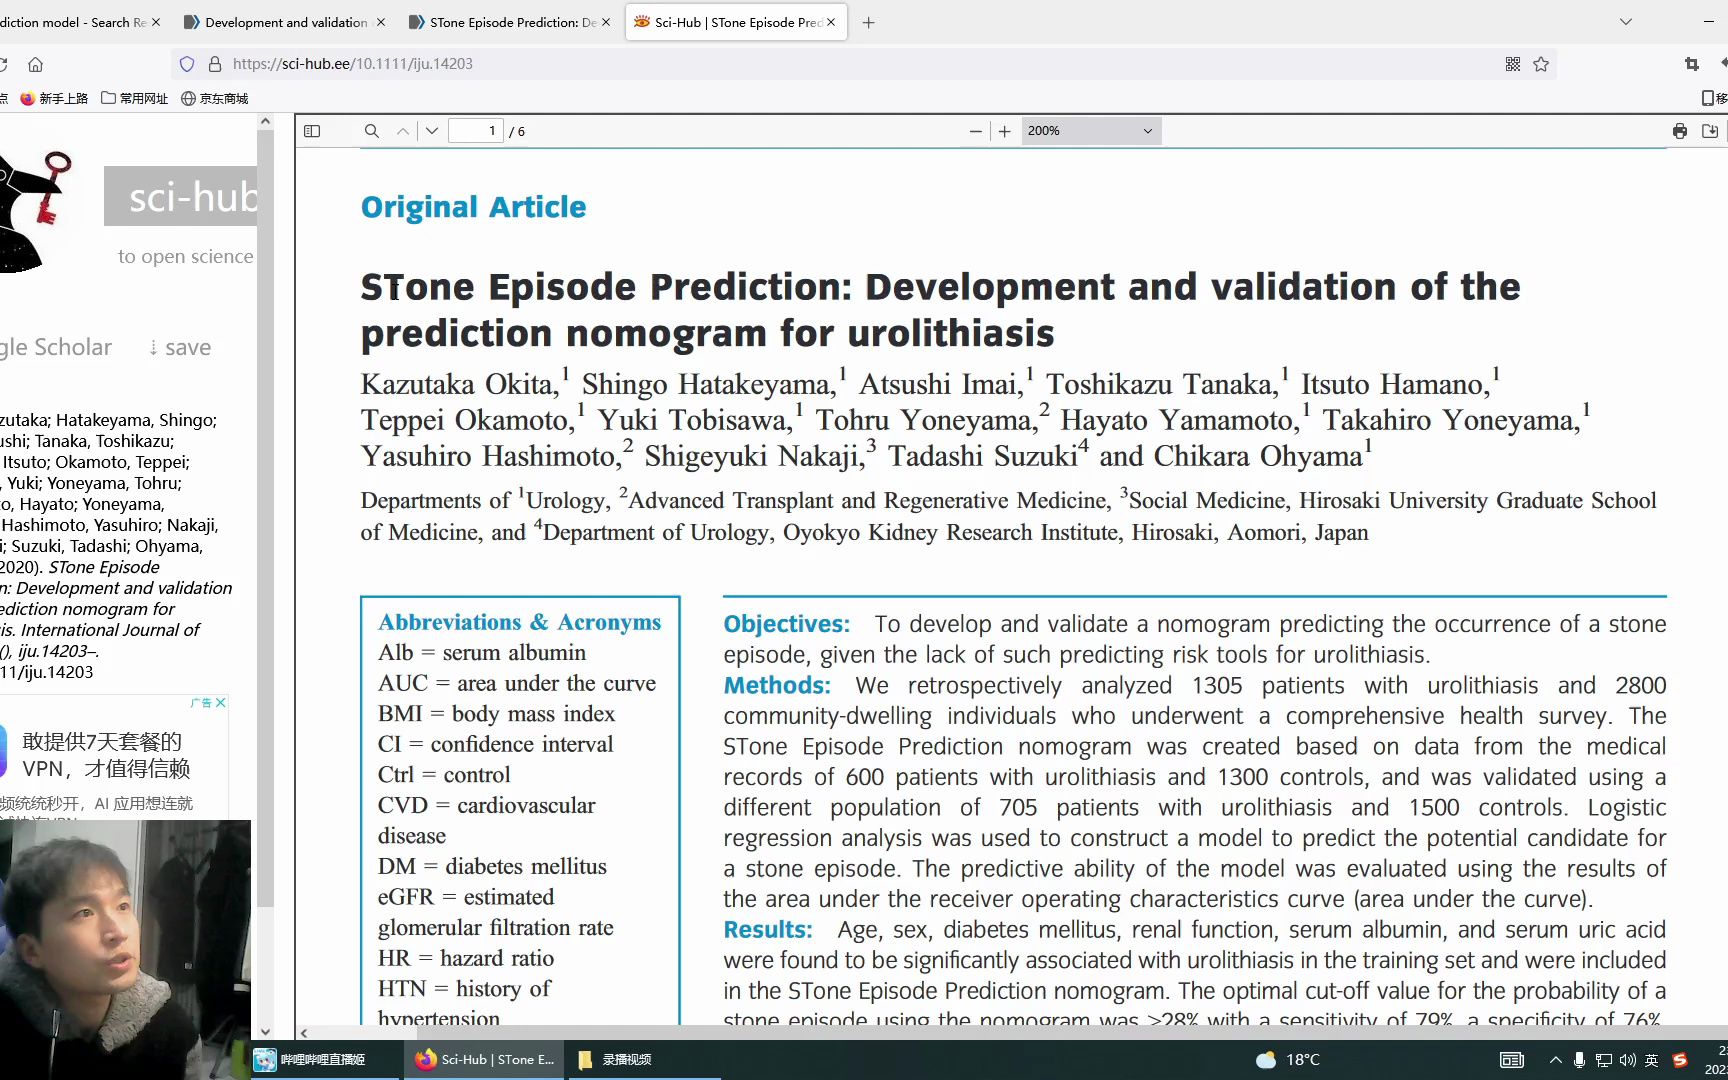
Task: Toggle the 英 input language indicator
Action: 1652,1060
